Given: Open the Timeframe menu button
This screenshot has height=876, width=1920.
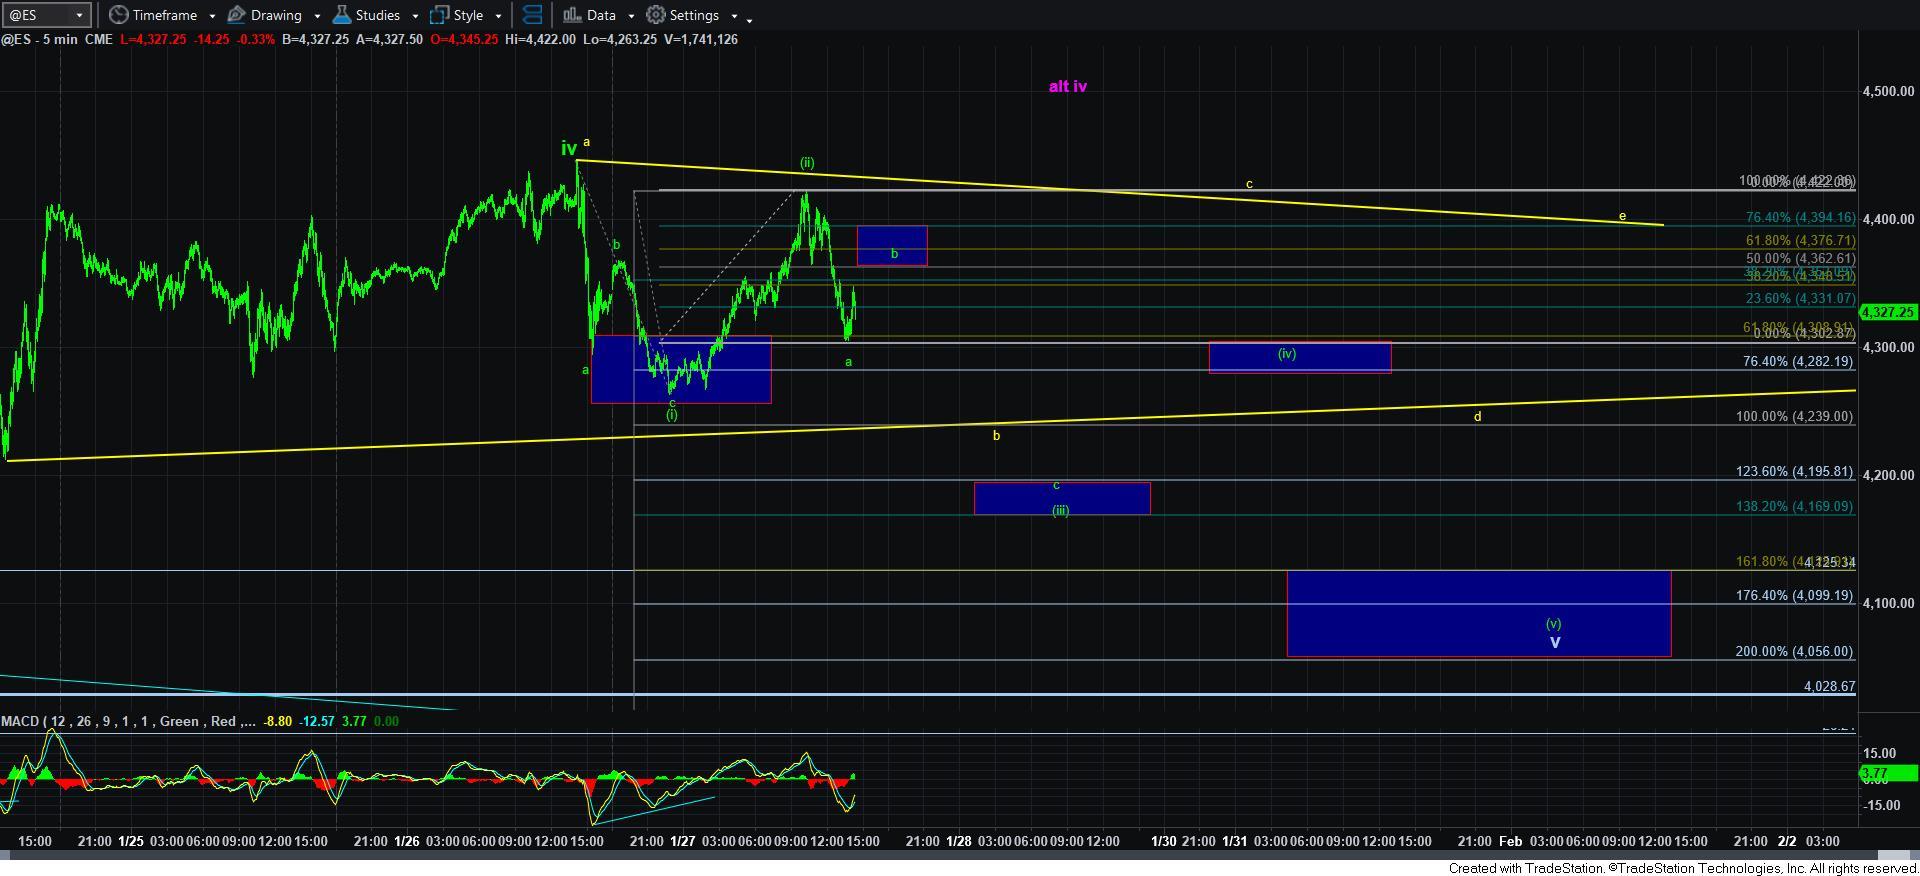Looking at the screenshot, I should click(153, 15).
